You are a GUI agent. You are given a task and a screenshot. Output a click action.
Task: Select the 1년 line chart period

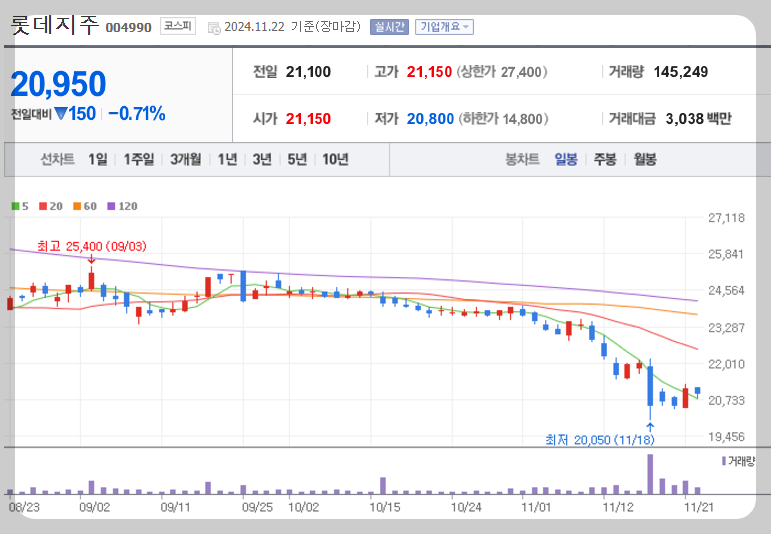(x=227, y=159)
